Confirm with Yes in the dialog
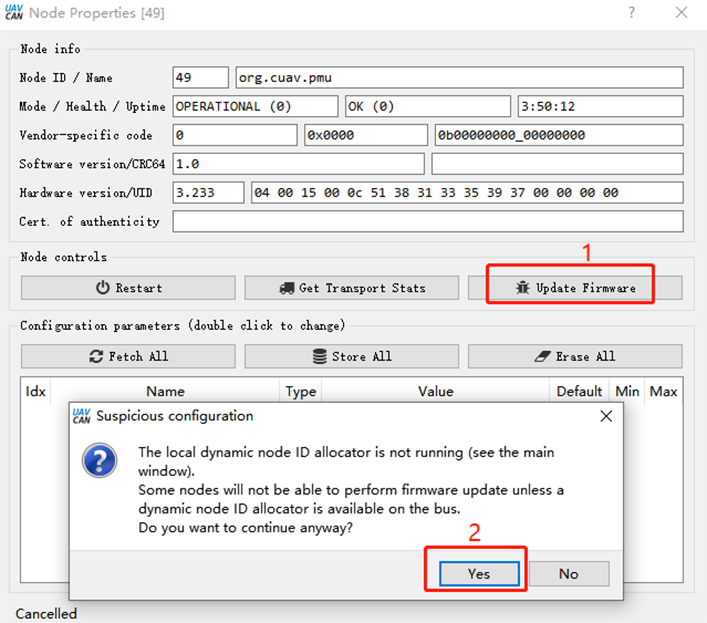 (x=479, y=573)
